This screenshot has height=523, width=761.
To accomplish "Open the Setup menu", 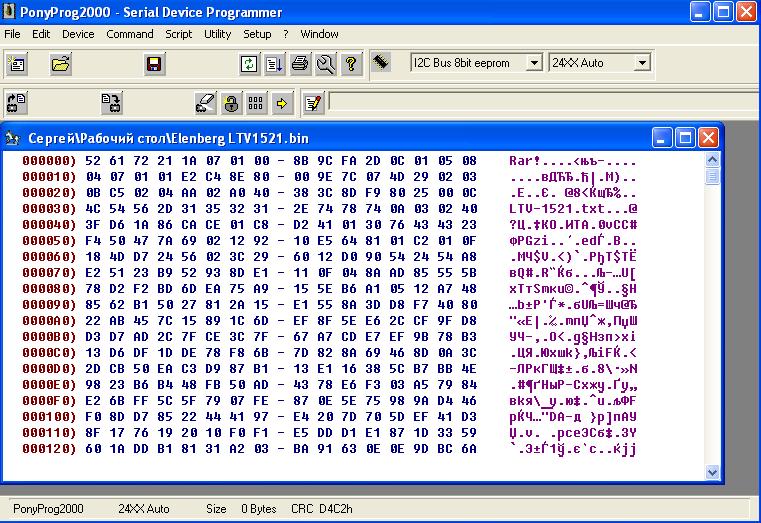I will [257, 34].
